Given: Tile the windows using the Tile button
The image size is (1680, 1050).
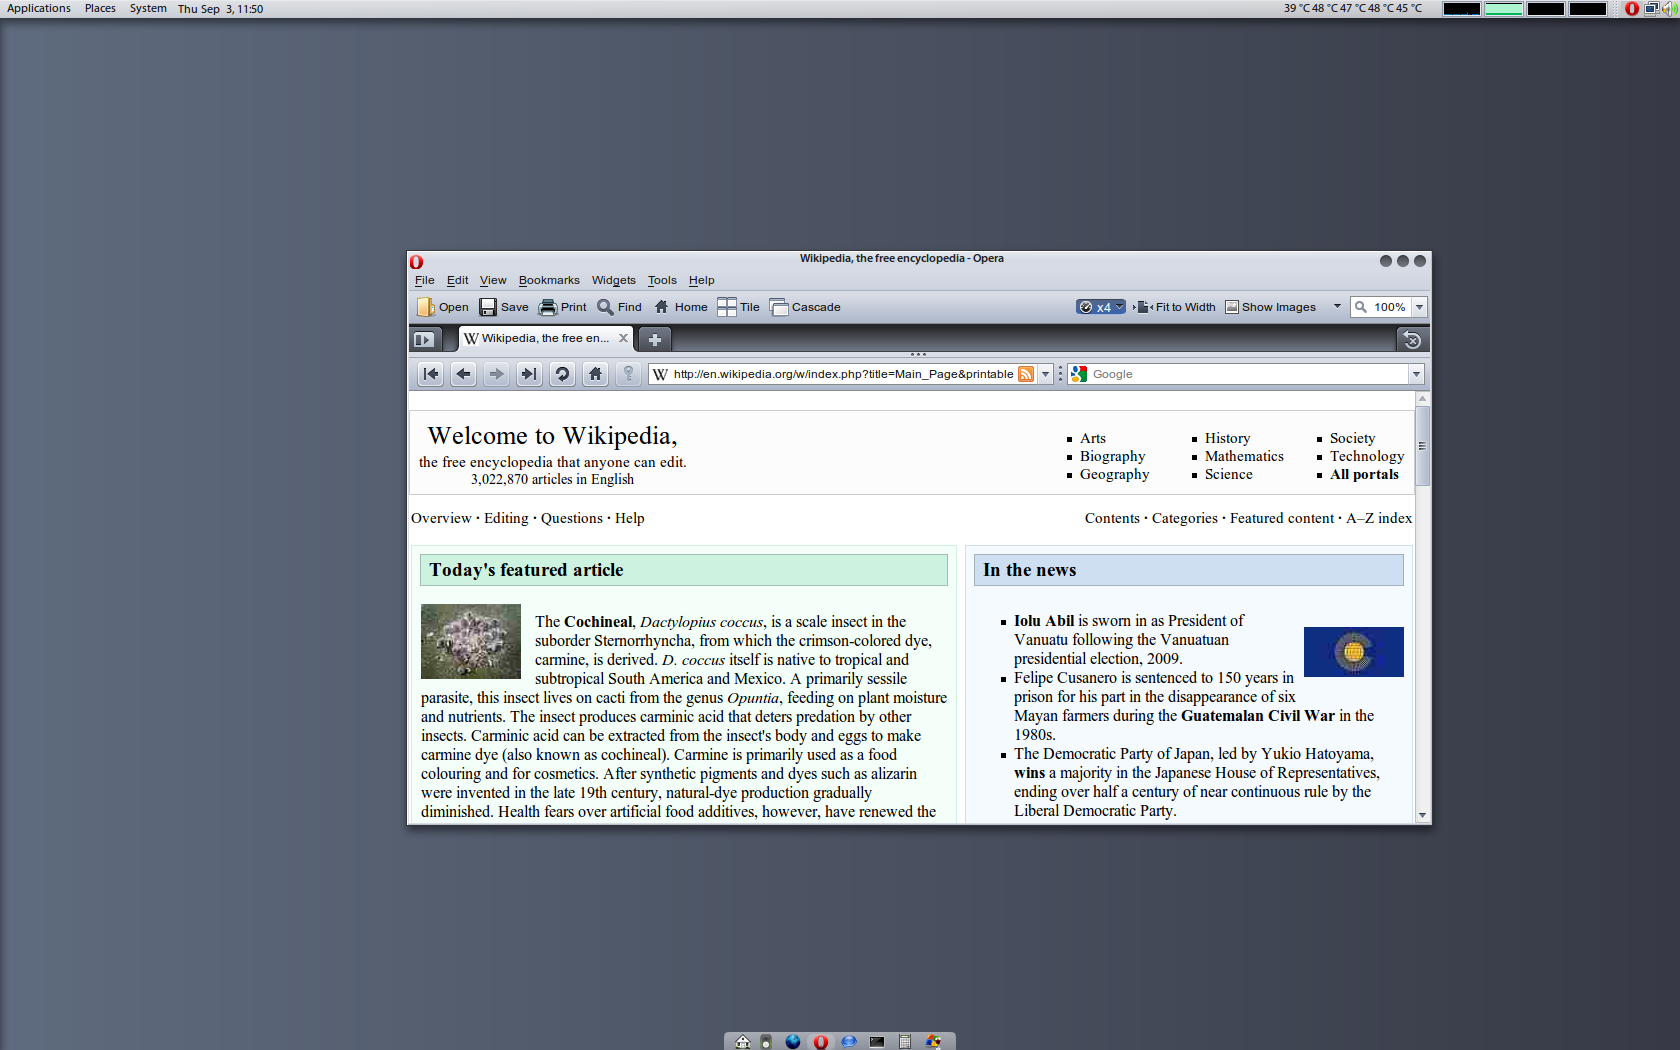Looking at the screenshot, I should [739, 307].
